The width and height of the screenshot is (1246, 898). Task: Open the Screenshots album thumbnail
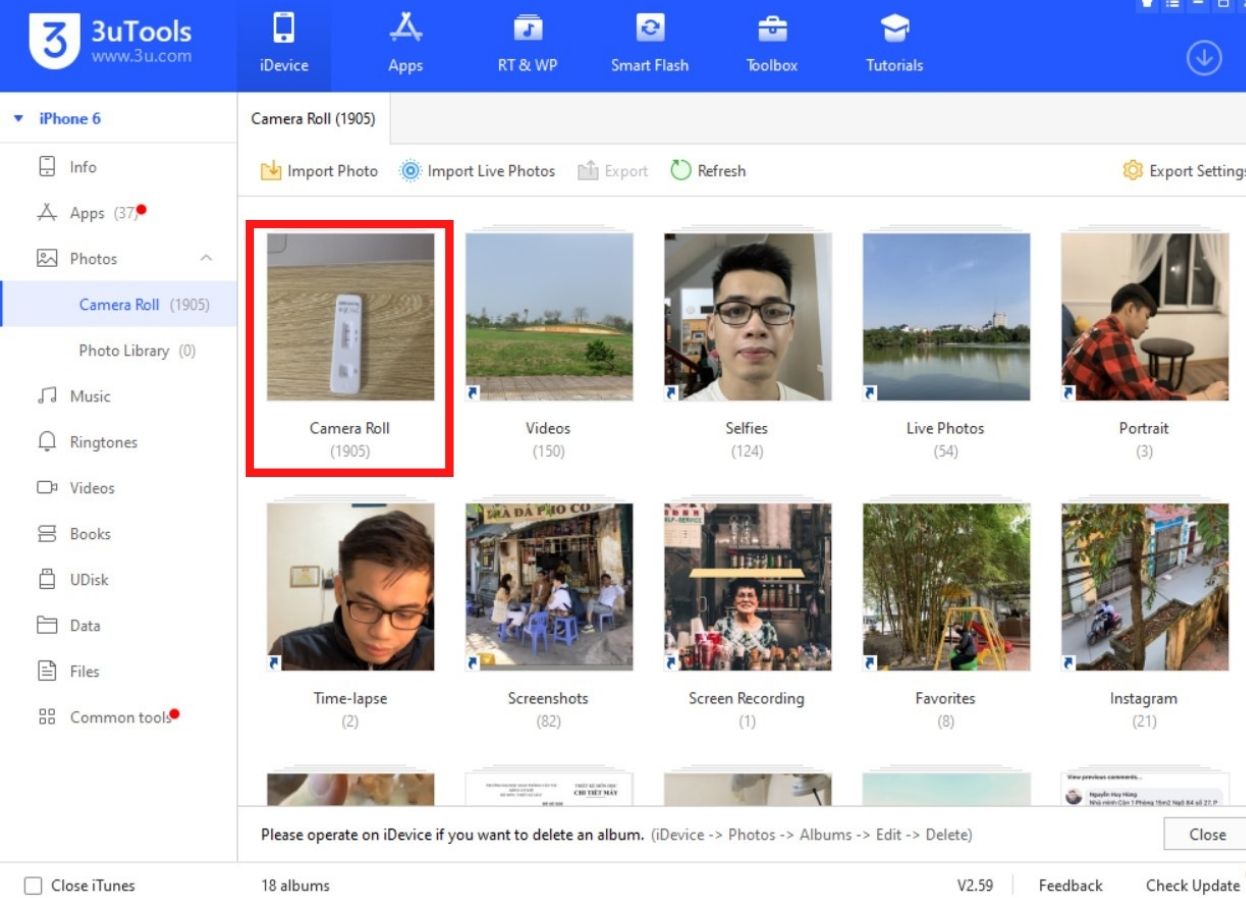[x=549, y=587]
